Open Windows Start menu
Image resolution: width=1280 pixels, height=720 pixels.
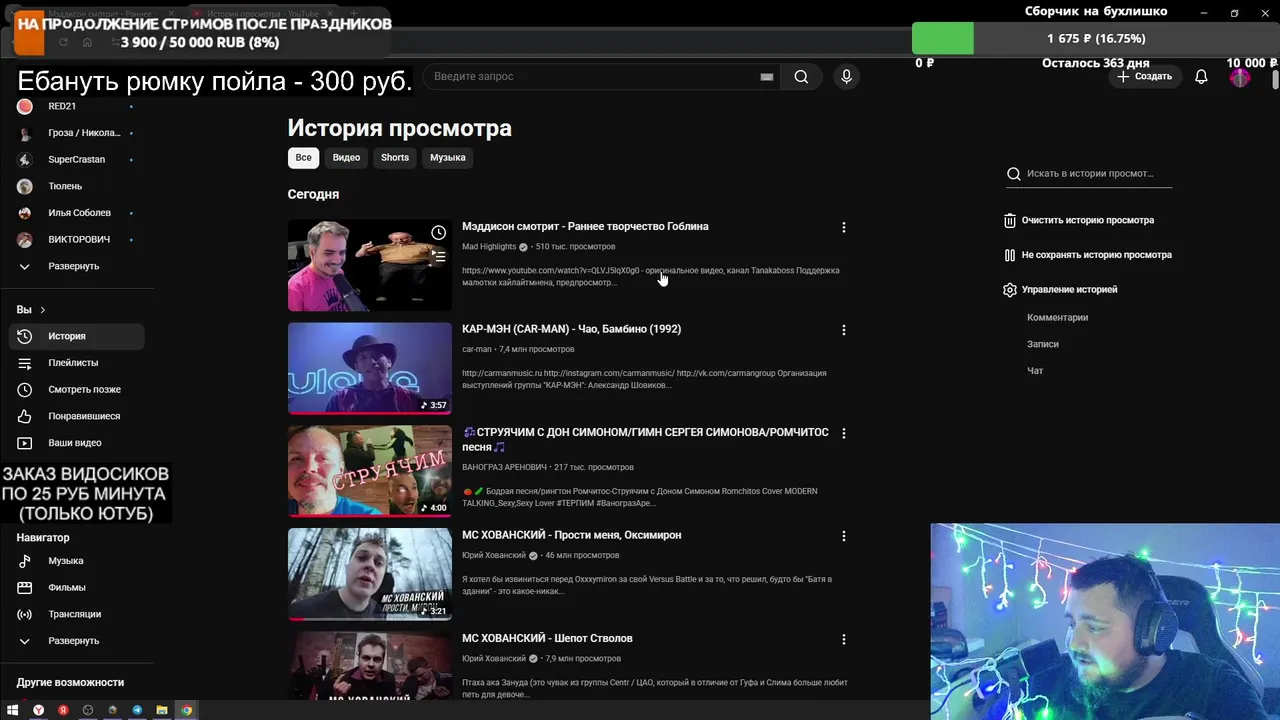click(13, 710)
